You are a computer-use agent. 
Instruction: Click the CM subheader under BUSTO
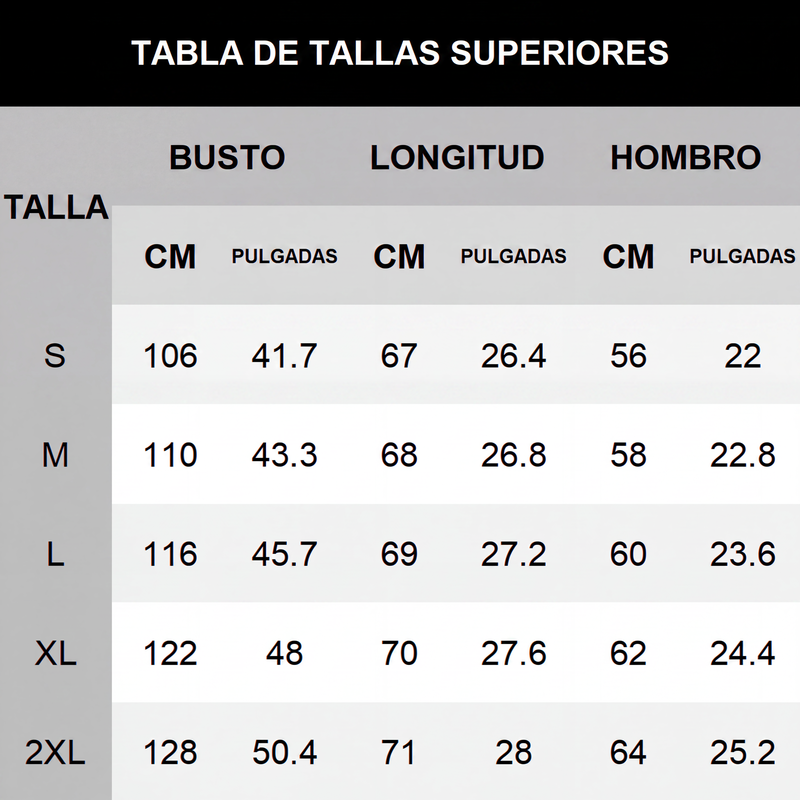pos(170,257)
